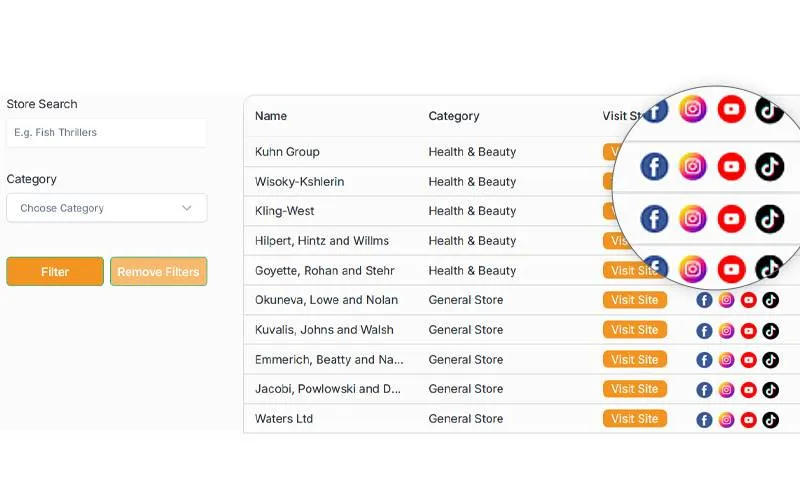Viewport: 800px width, 480px height.
Task: Click the Store Search input field
Action: coord(106,132)
